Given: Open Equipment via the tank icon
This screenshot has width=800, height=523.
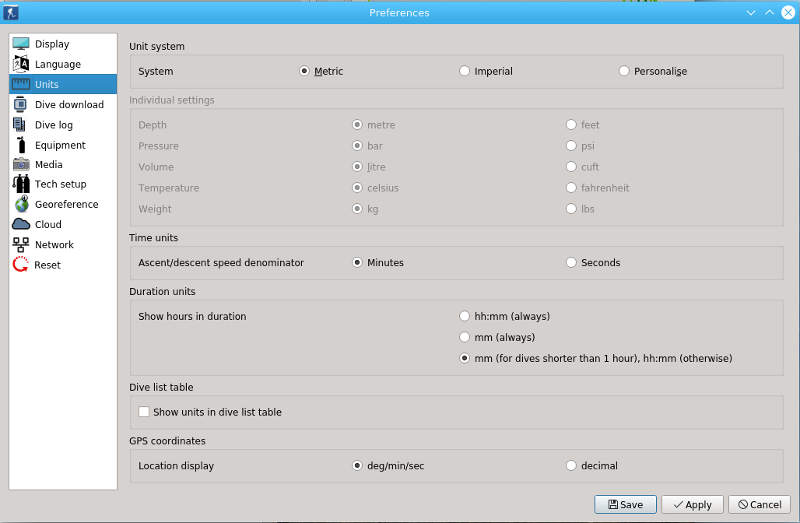Looking at the screenshot, I should (x=21, y=145).
